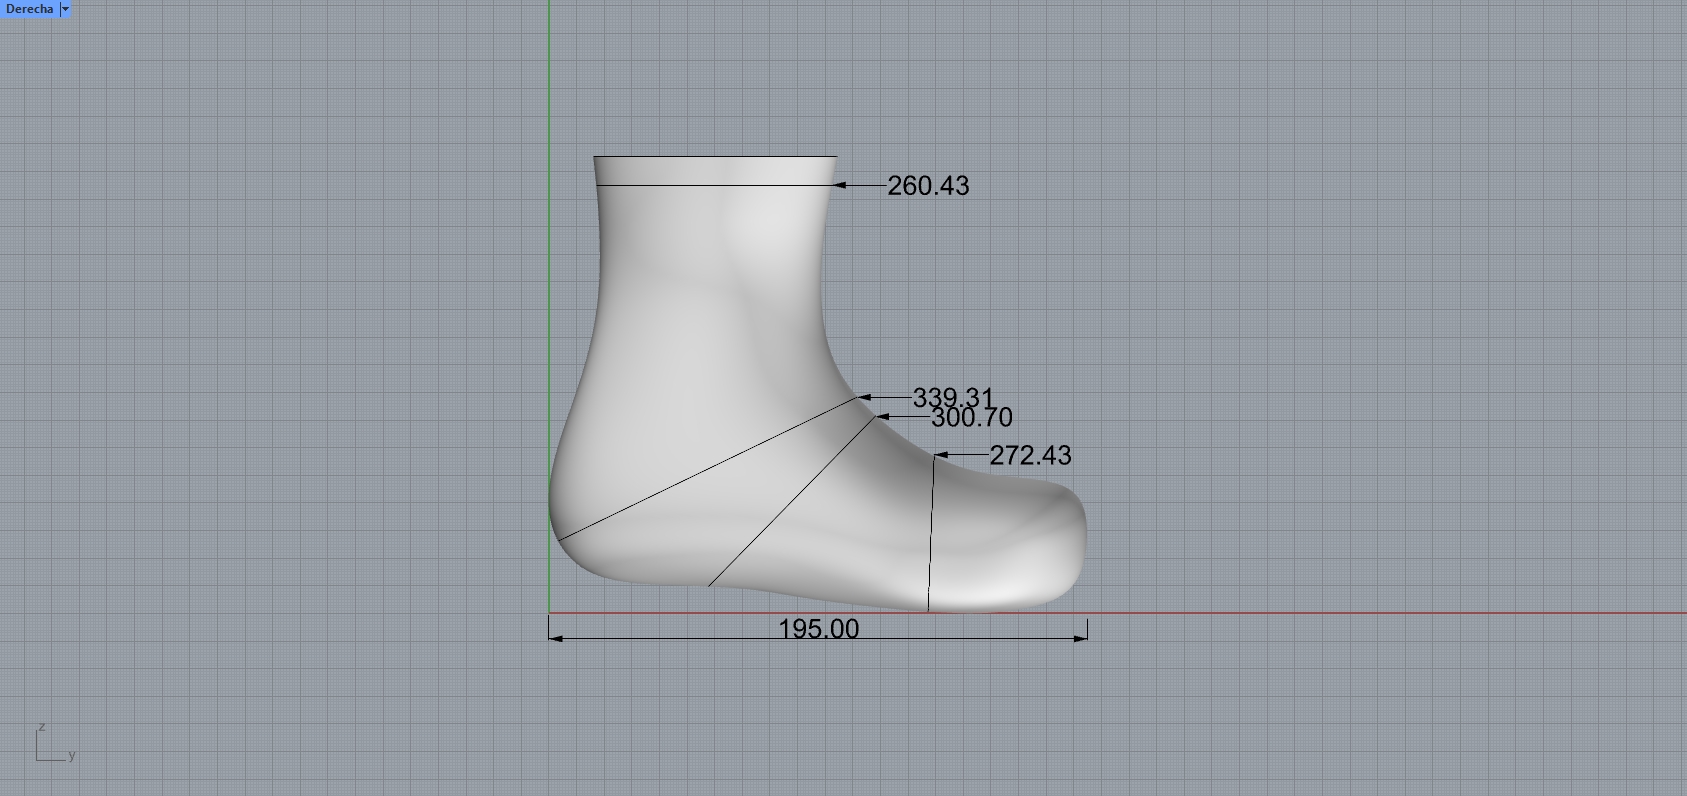Image resolution: width=1687 pixels, height=796 pixels.
Task: Select the vertical ball-of-foot section curve
Action: tap(931, 530)
